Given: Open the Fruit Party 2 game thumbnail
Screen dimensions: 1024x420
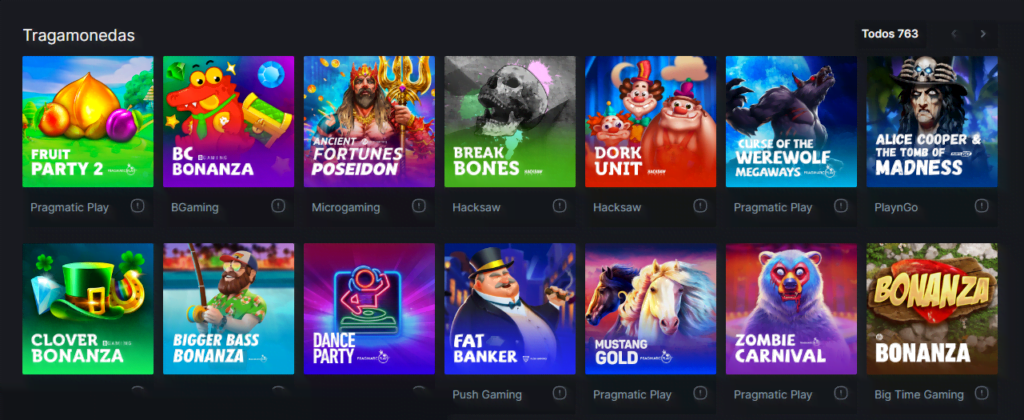Looking at the screenshot, I should tap(88, 121).
